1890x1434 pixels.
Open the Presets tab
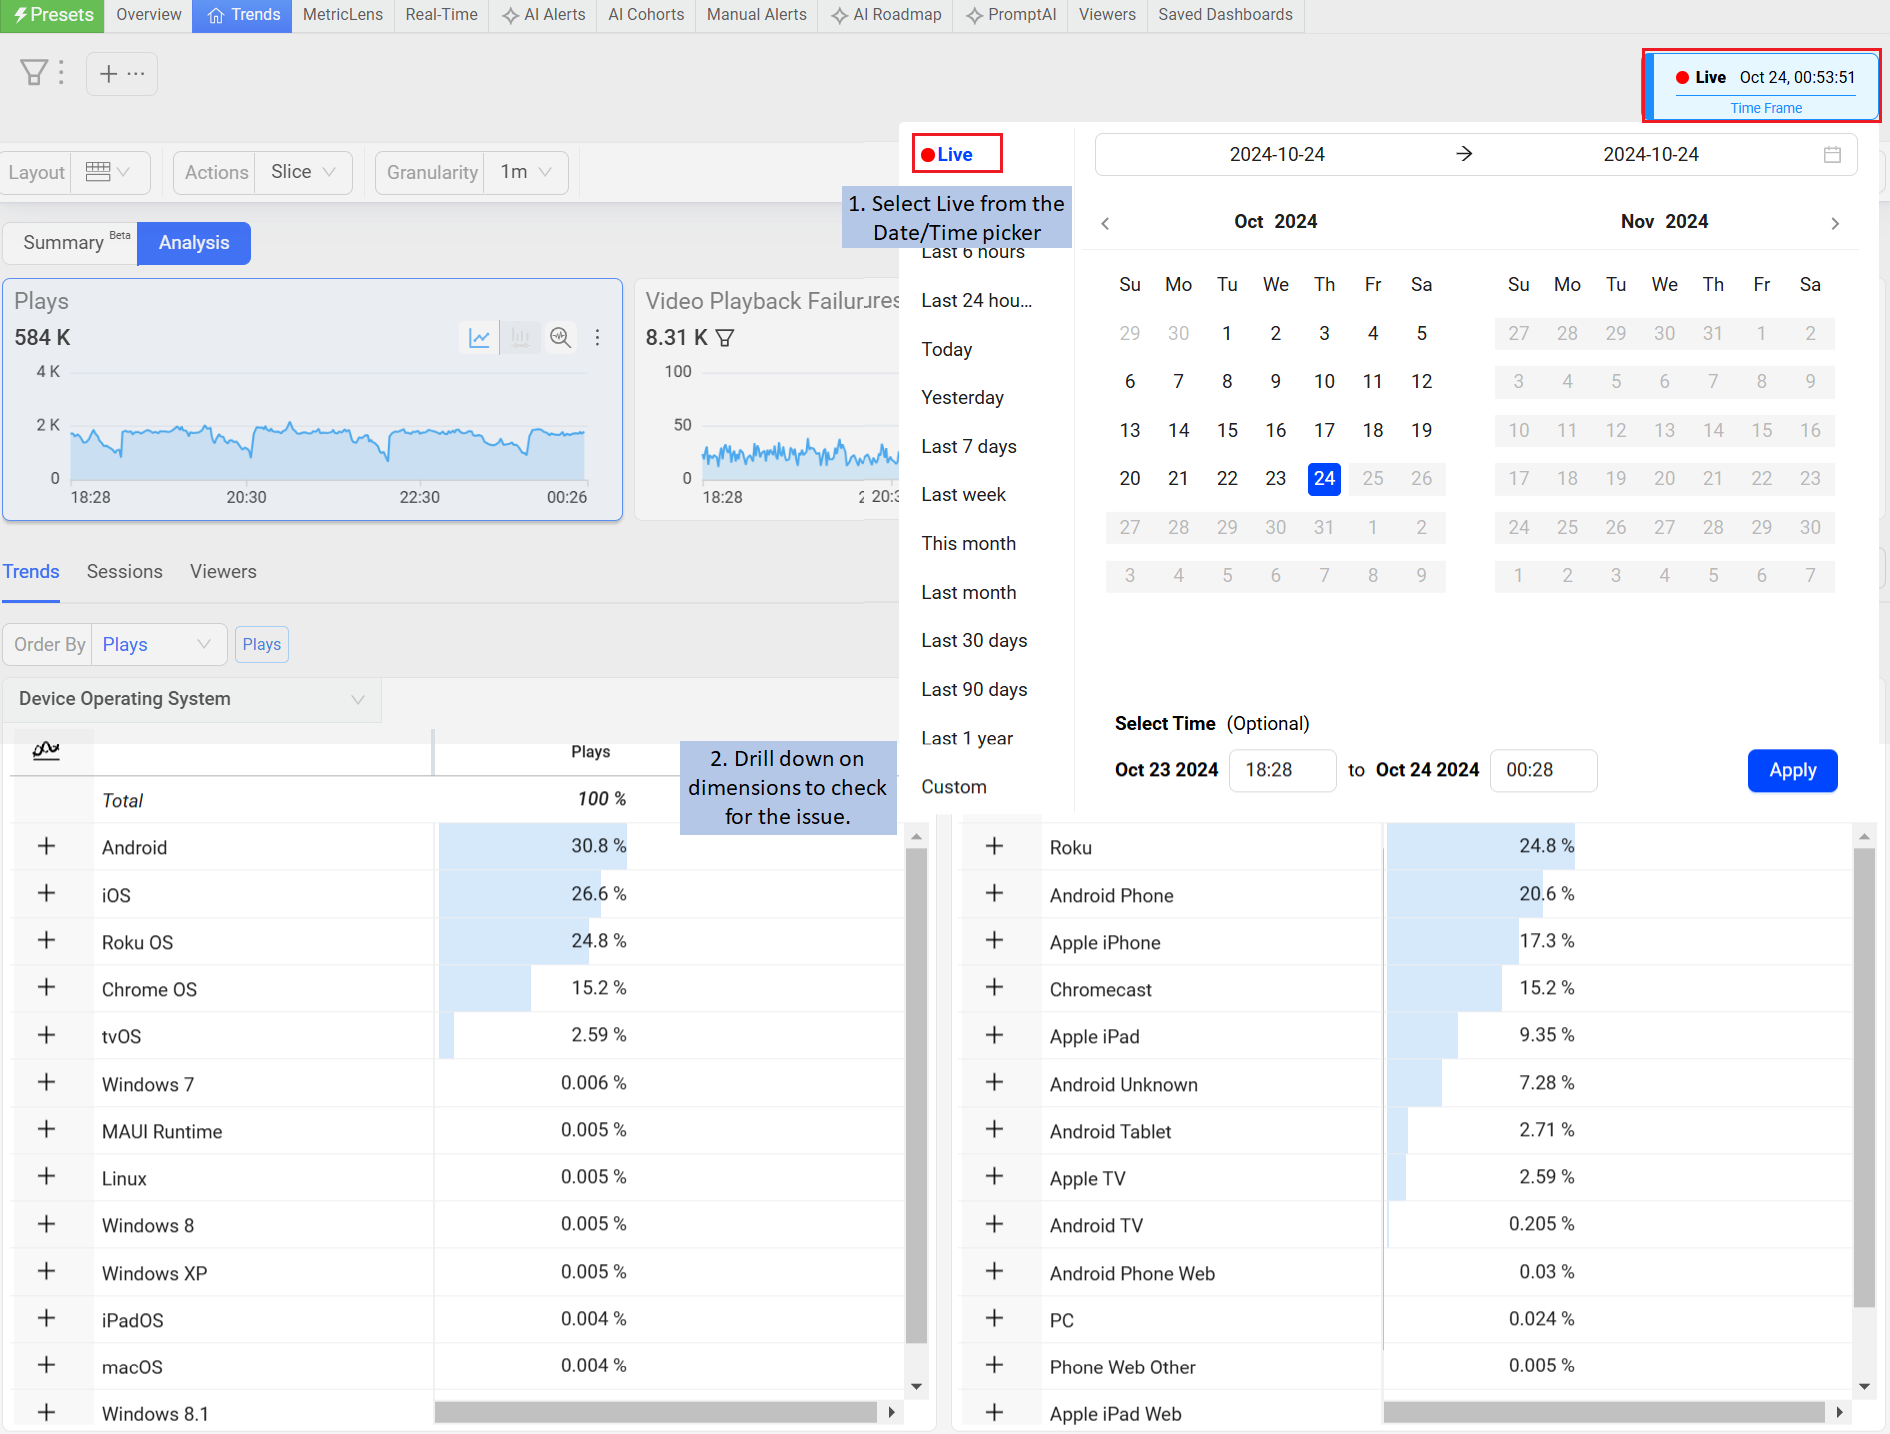[x=52, y=15]
